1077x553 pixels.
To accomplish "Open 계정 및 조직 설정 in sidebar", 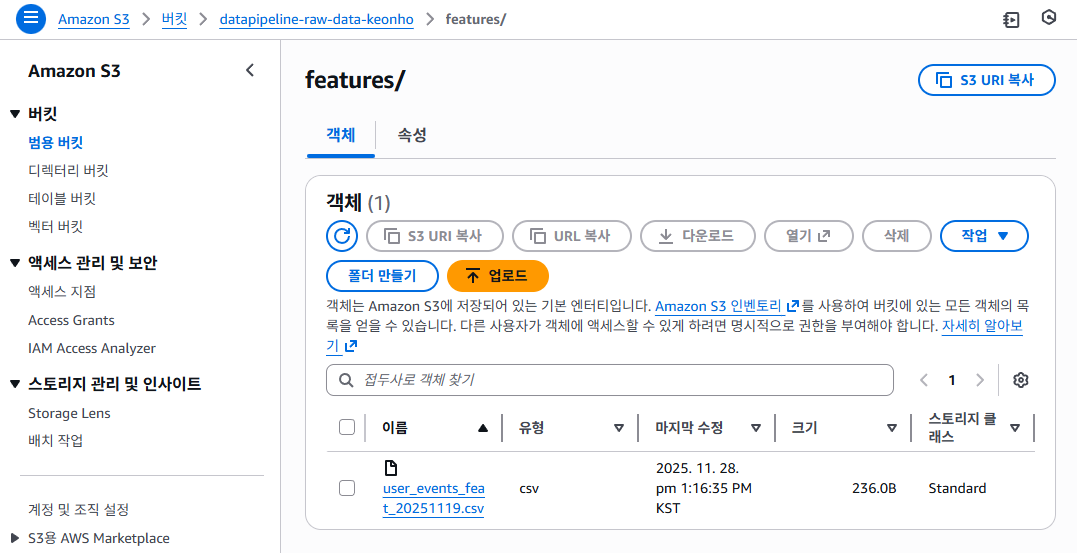I will pos(78,510).
